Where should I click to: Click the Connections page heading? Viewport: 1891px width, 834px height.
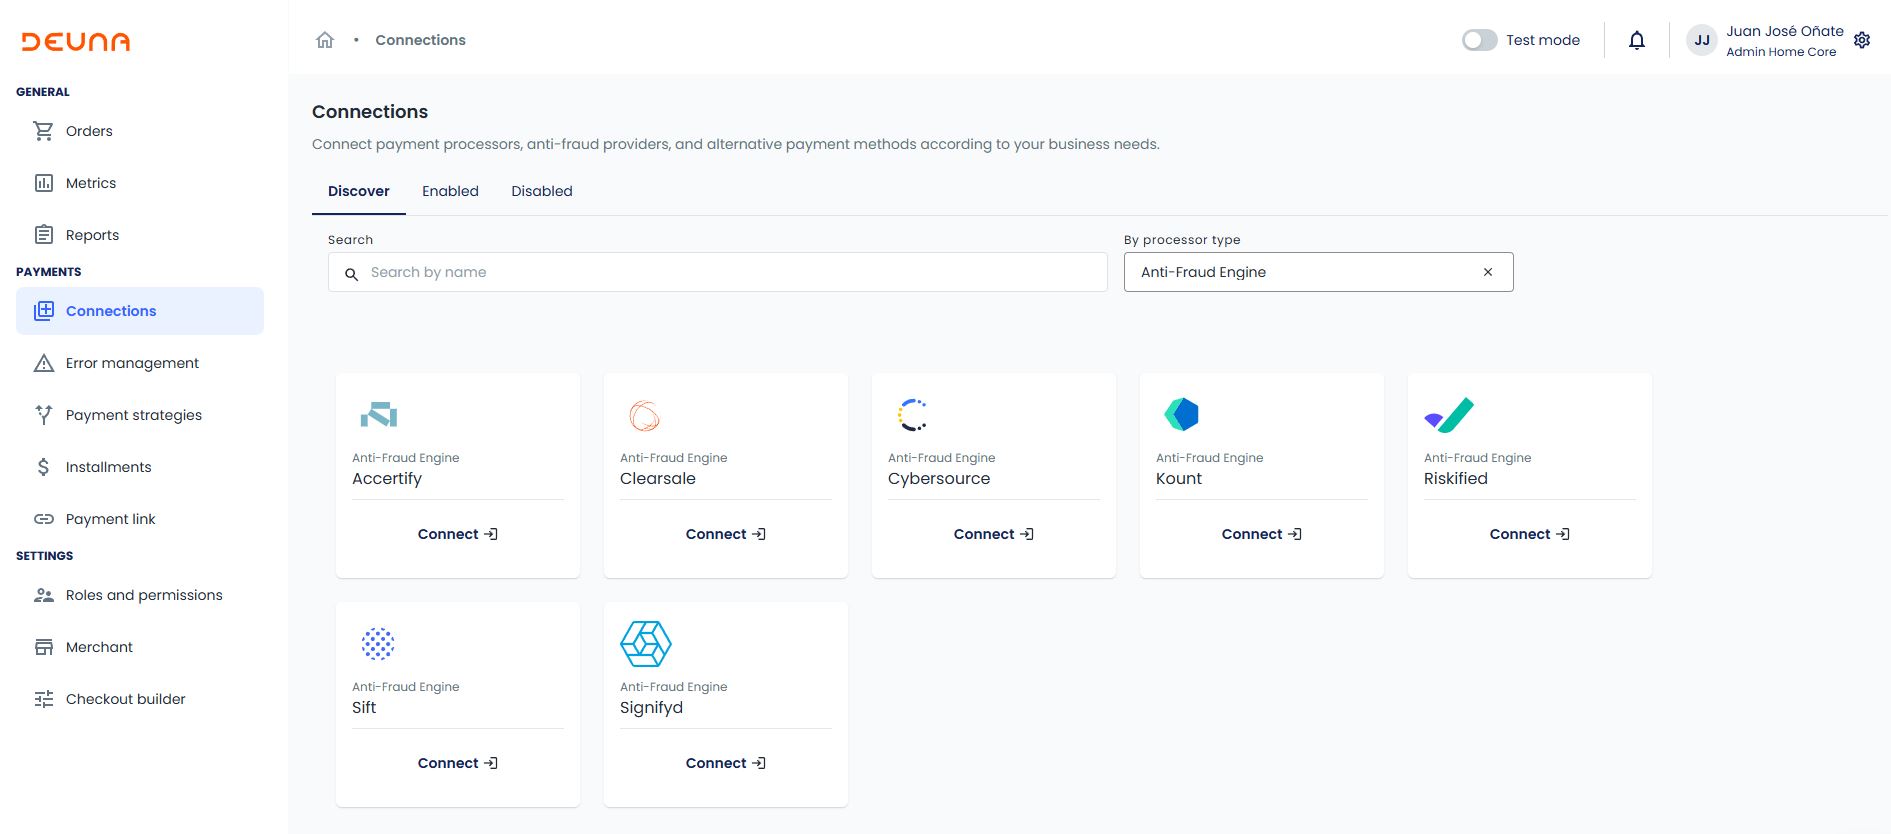(370, 112)
